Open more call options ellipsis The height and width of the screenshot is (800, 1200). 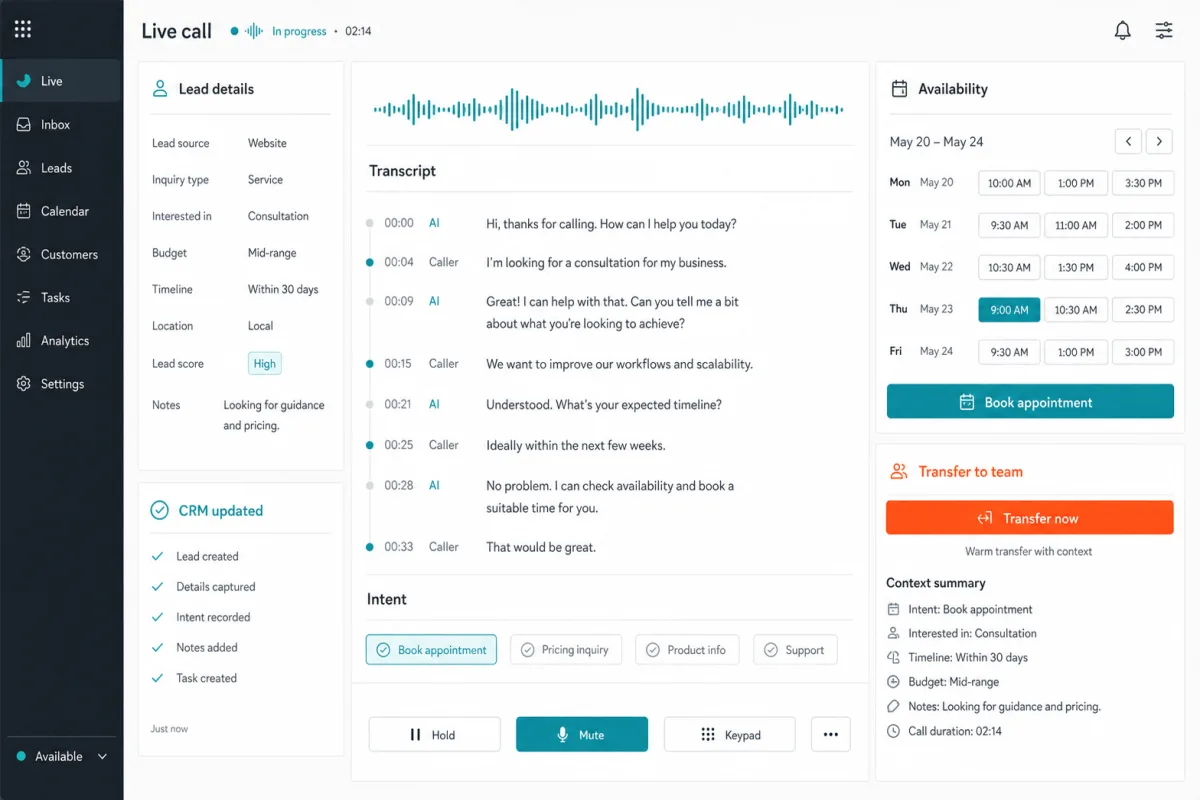pyautogui.click(x=830, y=734)
